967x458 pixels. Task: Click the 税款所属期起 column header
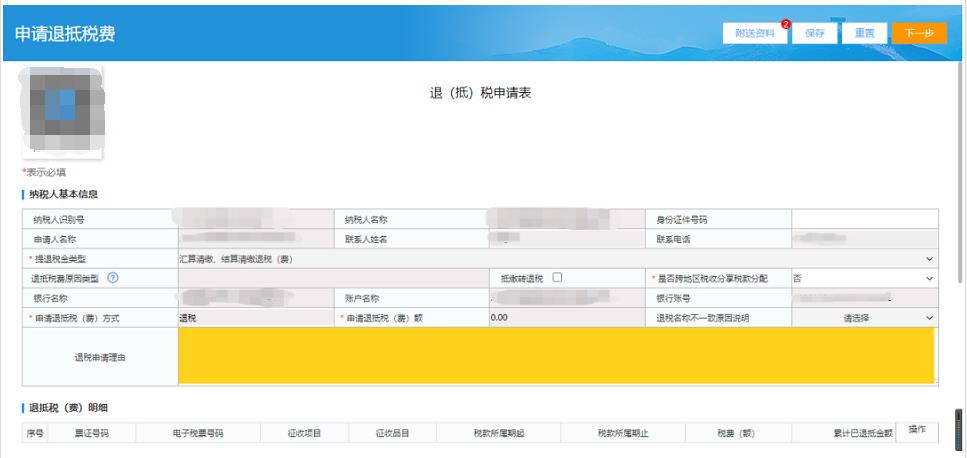pos(499,433)
